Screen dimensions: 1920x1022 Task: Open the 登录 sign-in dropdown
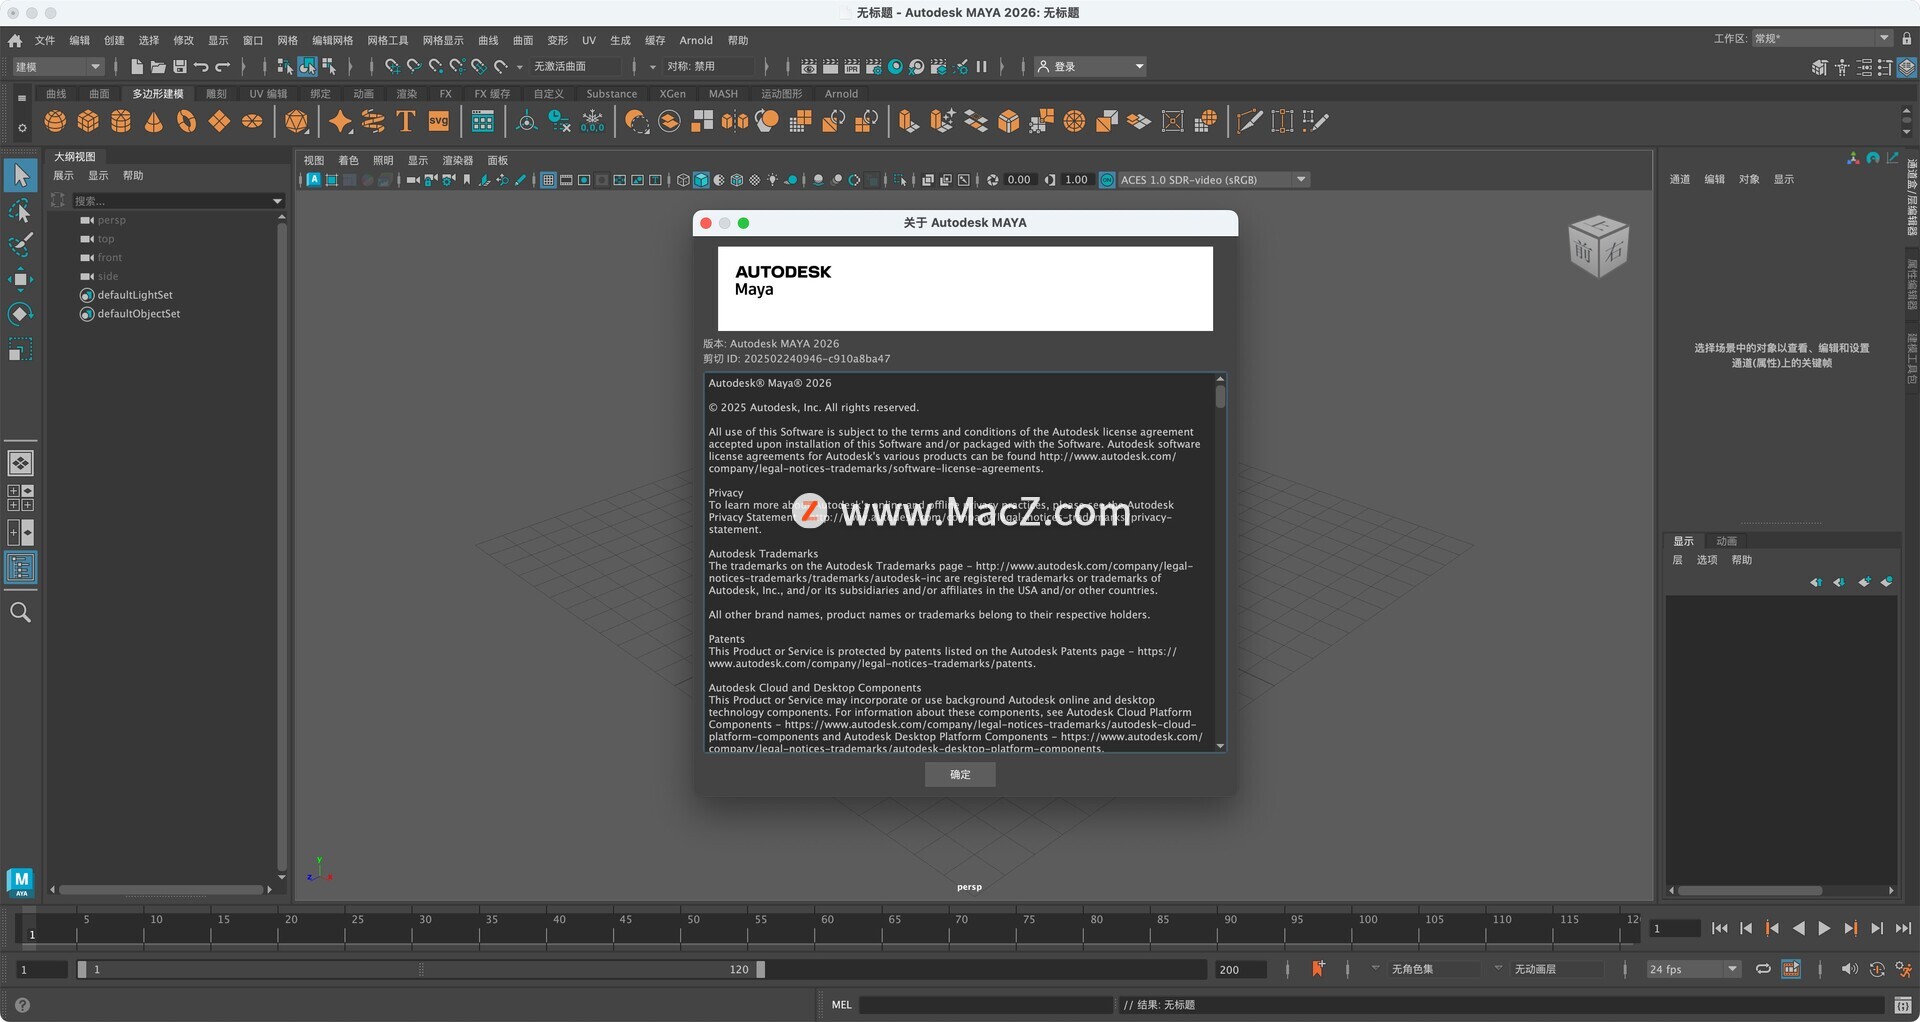point(1090,67)
